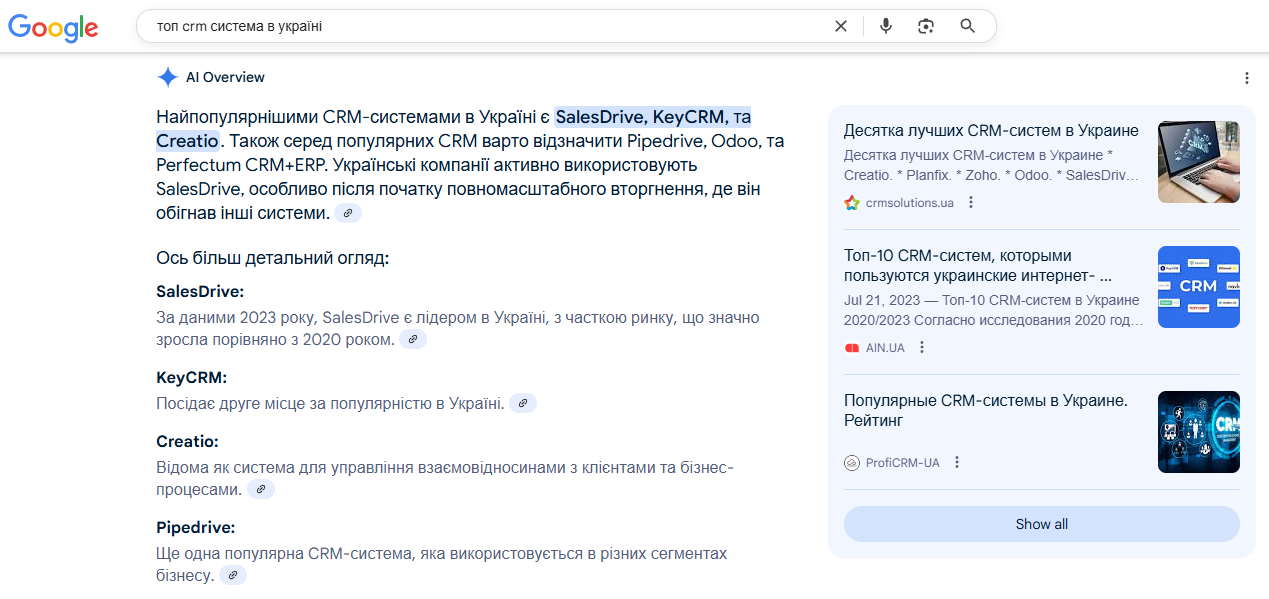Open three-dot menu next to ProfiCRM-UA
Viewport: 1269px width, 599px height.
[957, 463]
